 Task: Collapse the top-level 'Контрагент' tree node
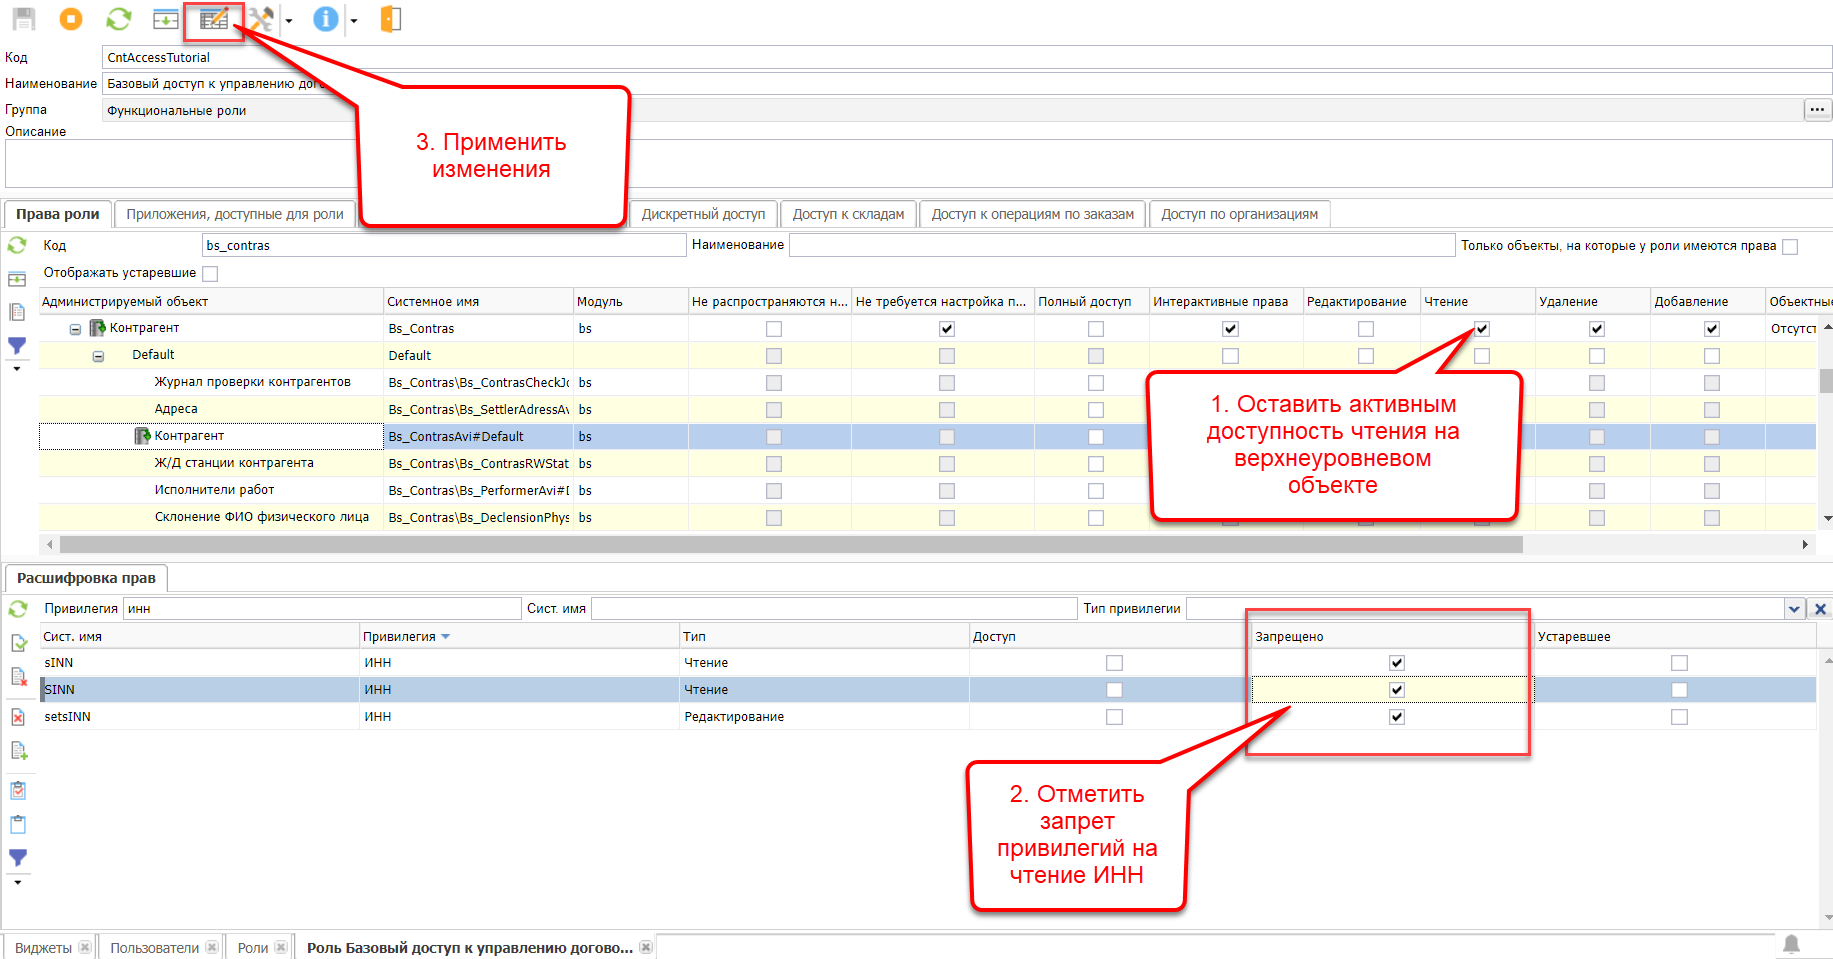click(75, 329)
